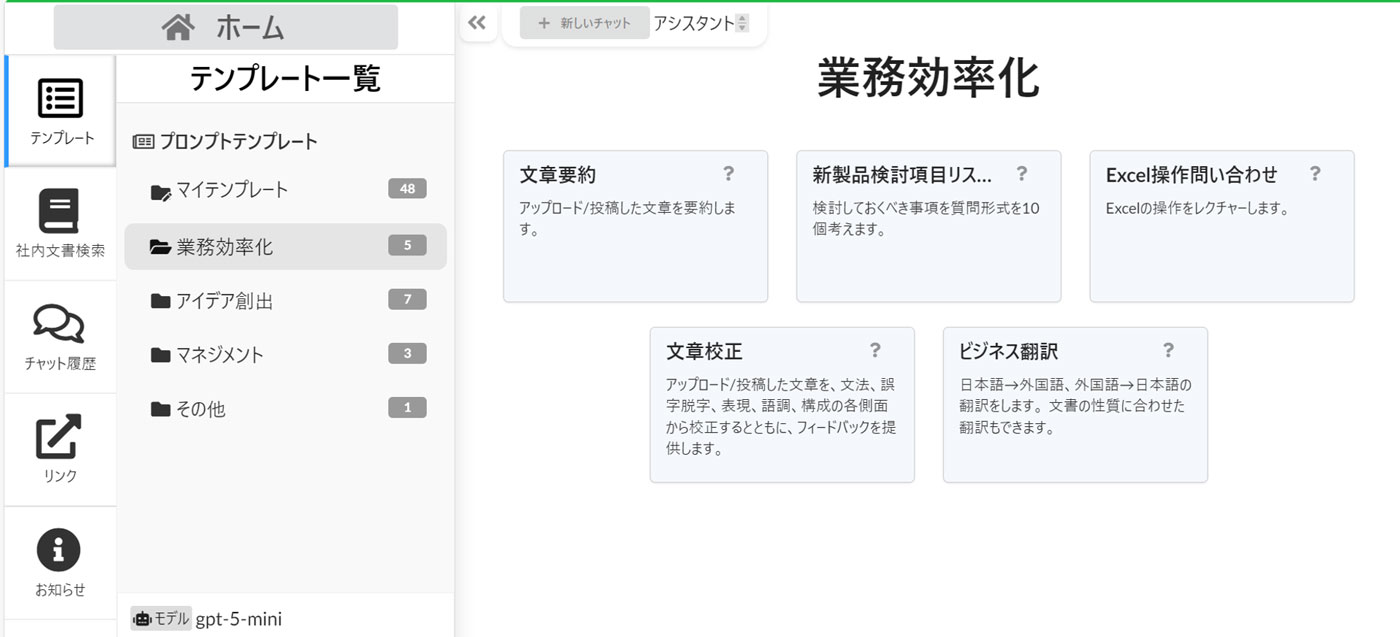Open the その他 folder

point(201,409)
